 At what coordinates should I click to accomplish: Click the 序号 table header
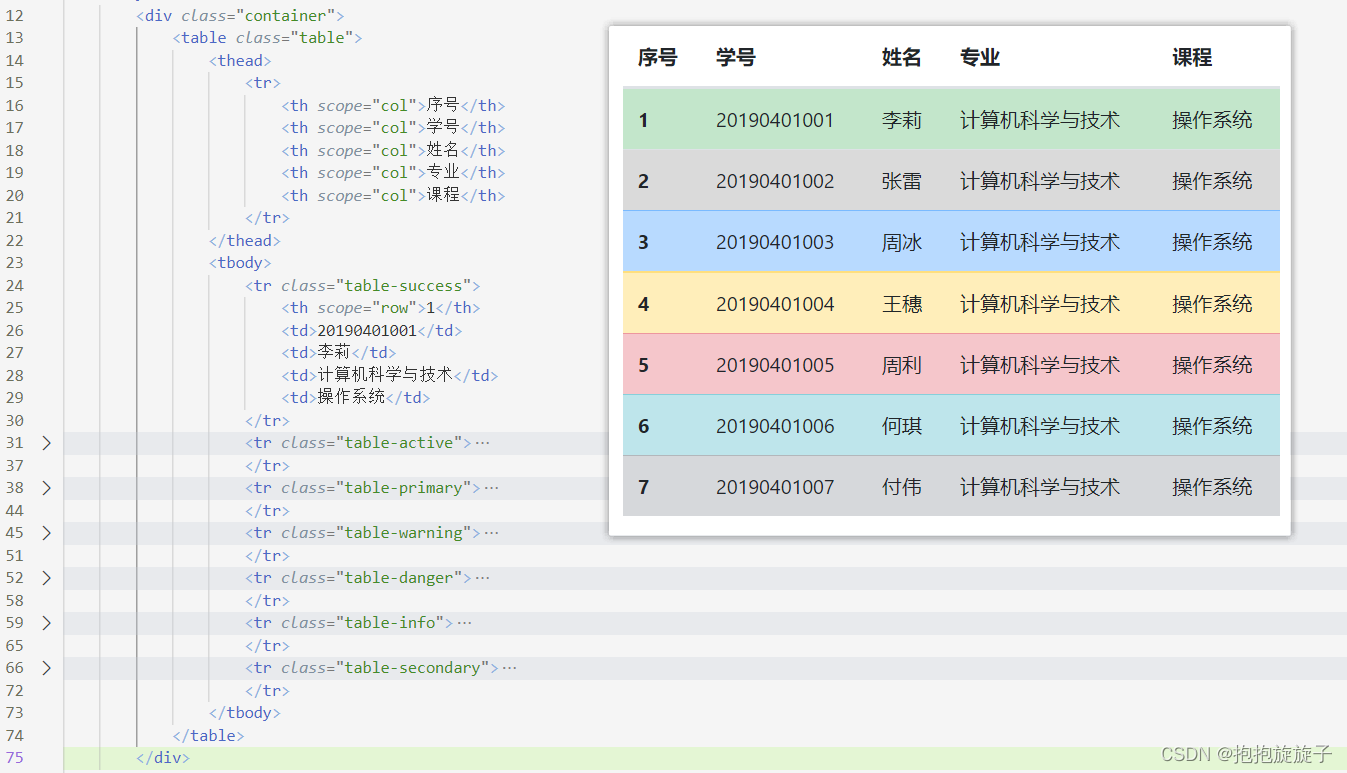657,58
